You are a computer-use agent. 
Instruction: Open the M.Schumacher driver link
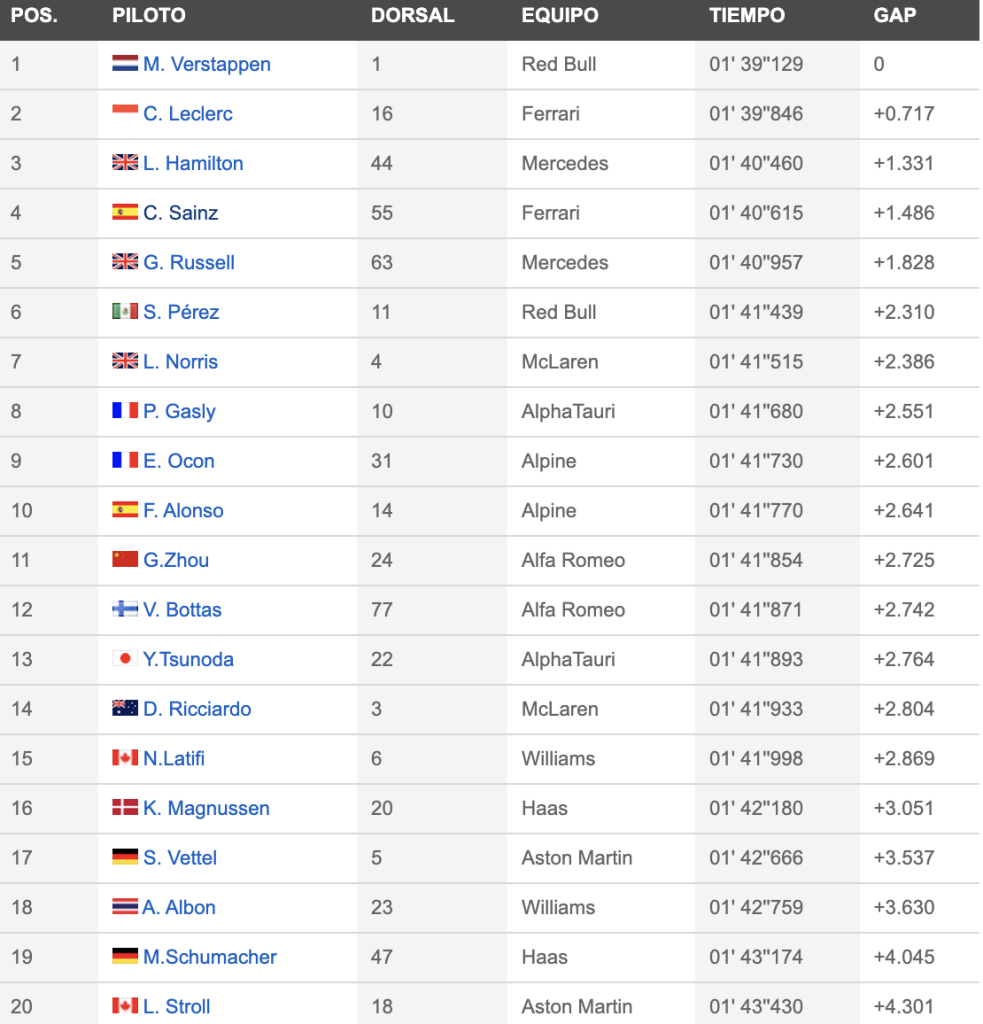[210, 957]
